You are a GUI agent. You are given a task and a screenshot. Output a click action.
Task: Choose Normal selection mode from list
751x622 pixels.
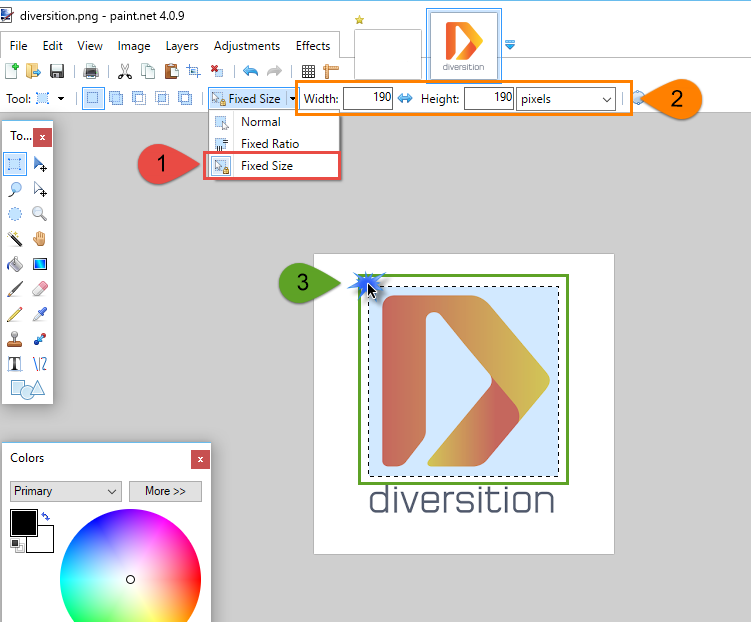273,122
